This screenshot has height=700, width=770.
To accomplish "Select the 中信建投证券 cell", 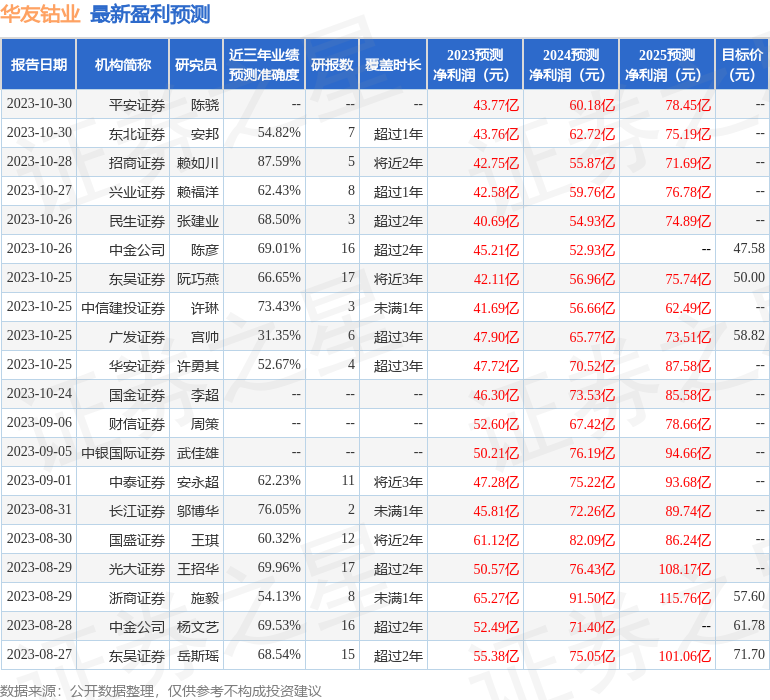I will click(123, 308).
